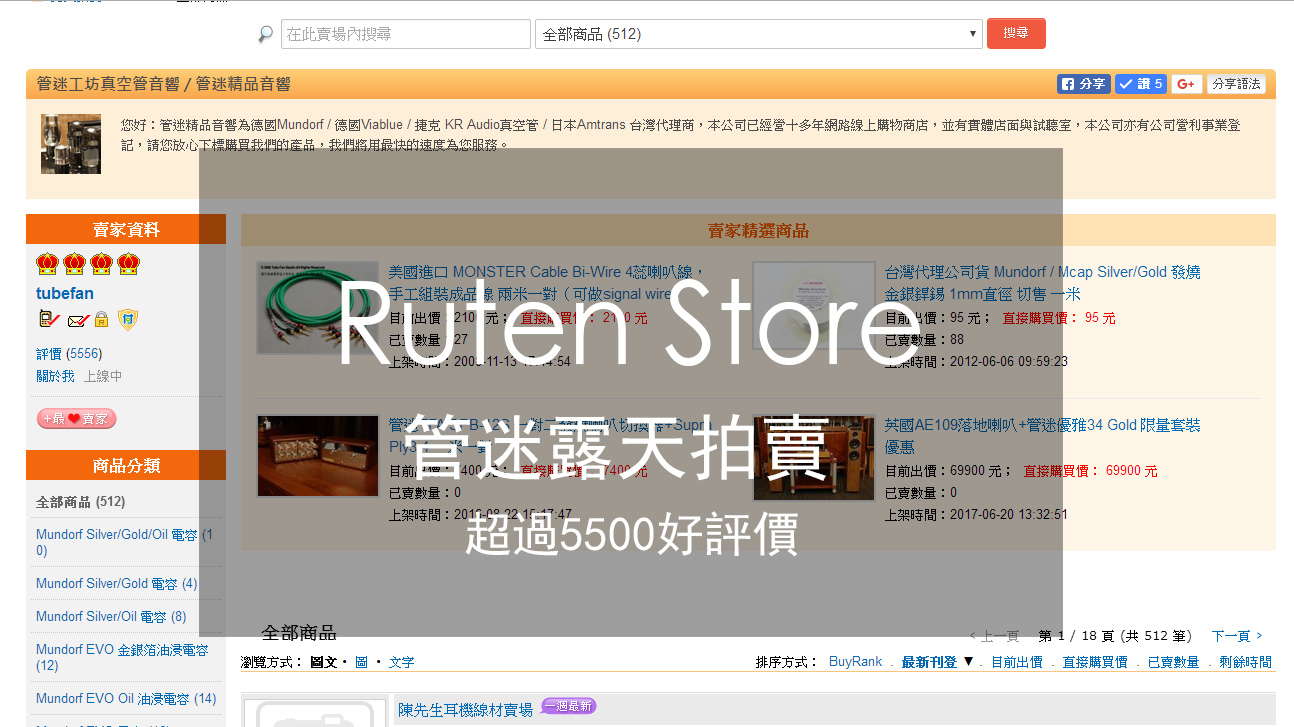The width and height of the screenshot is (1294, 727).
Task: Sort products by BuyRank
Action: coord(856,662)
